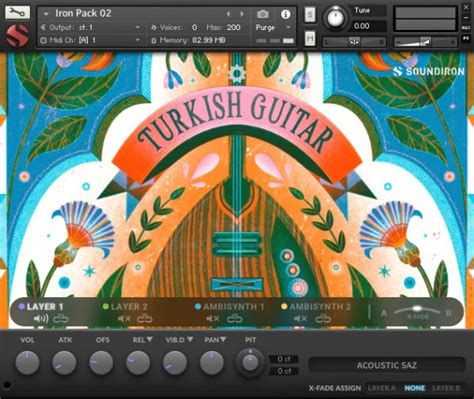The width and height of the screenshot is (474, 399).
Task: Go to next instrument arrow
Action: [x=242, y=14]
